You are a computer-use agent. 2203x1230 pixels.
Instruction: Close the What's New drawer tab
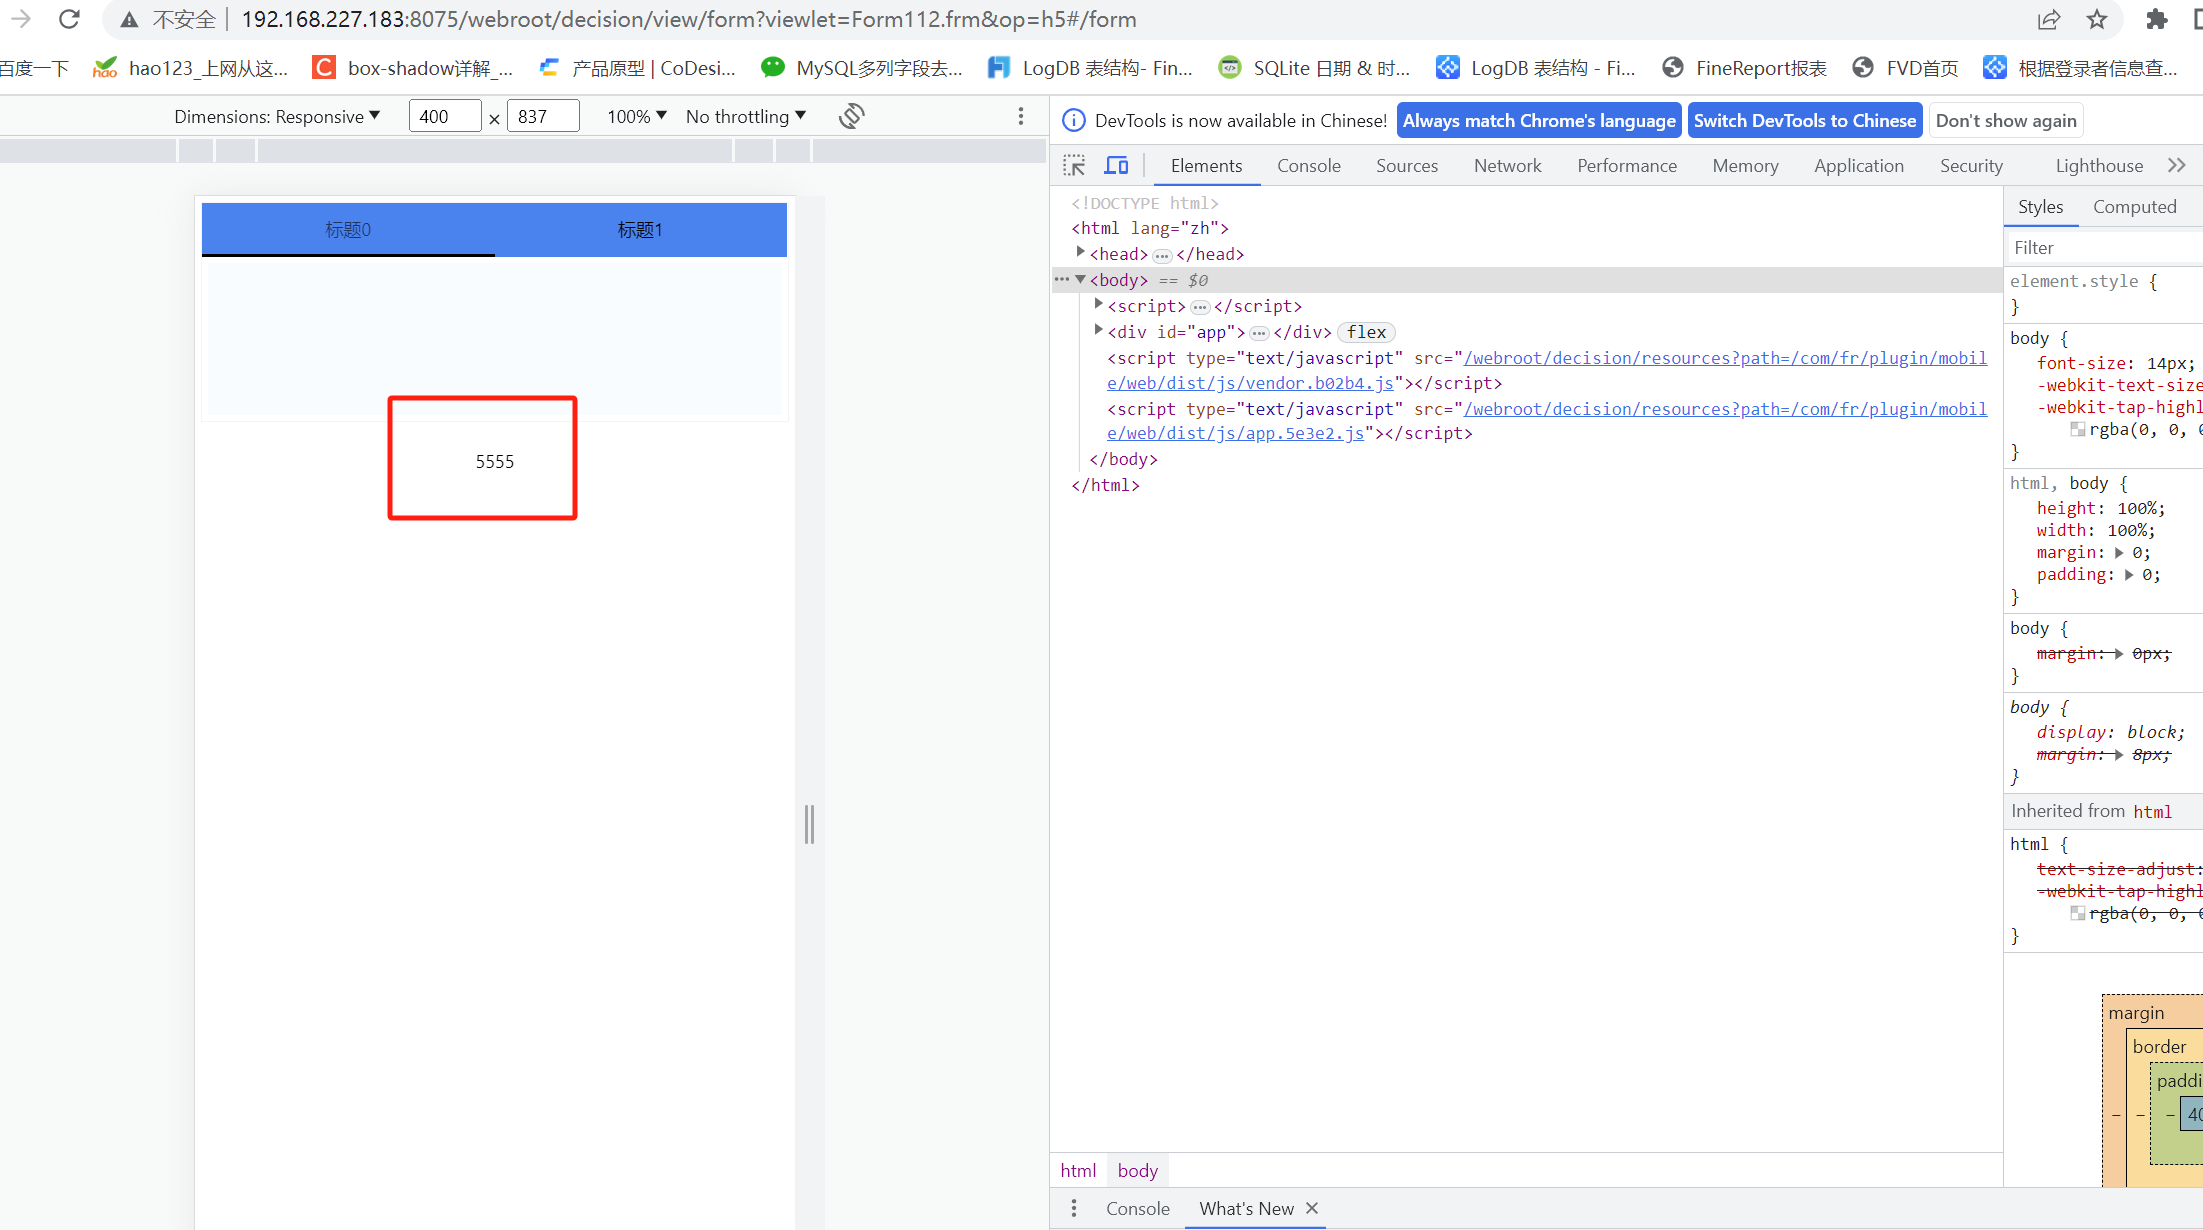coord(1312,1208)
